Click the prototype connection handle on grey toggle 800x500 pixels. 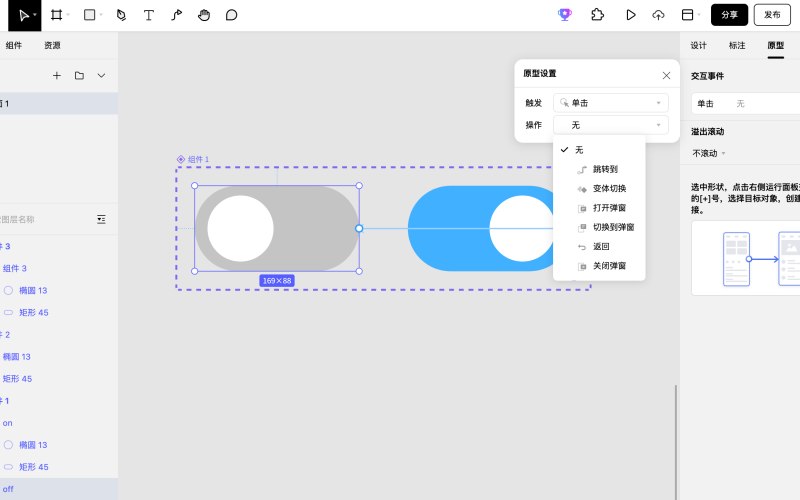(x=359, y=229)
